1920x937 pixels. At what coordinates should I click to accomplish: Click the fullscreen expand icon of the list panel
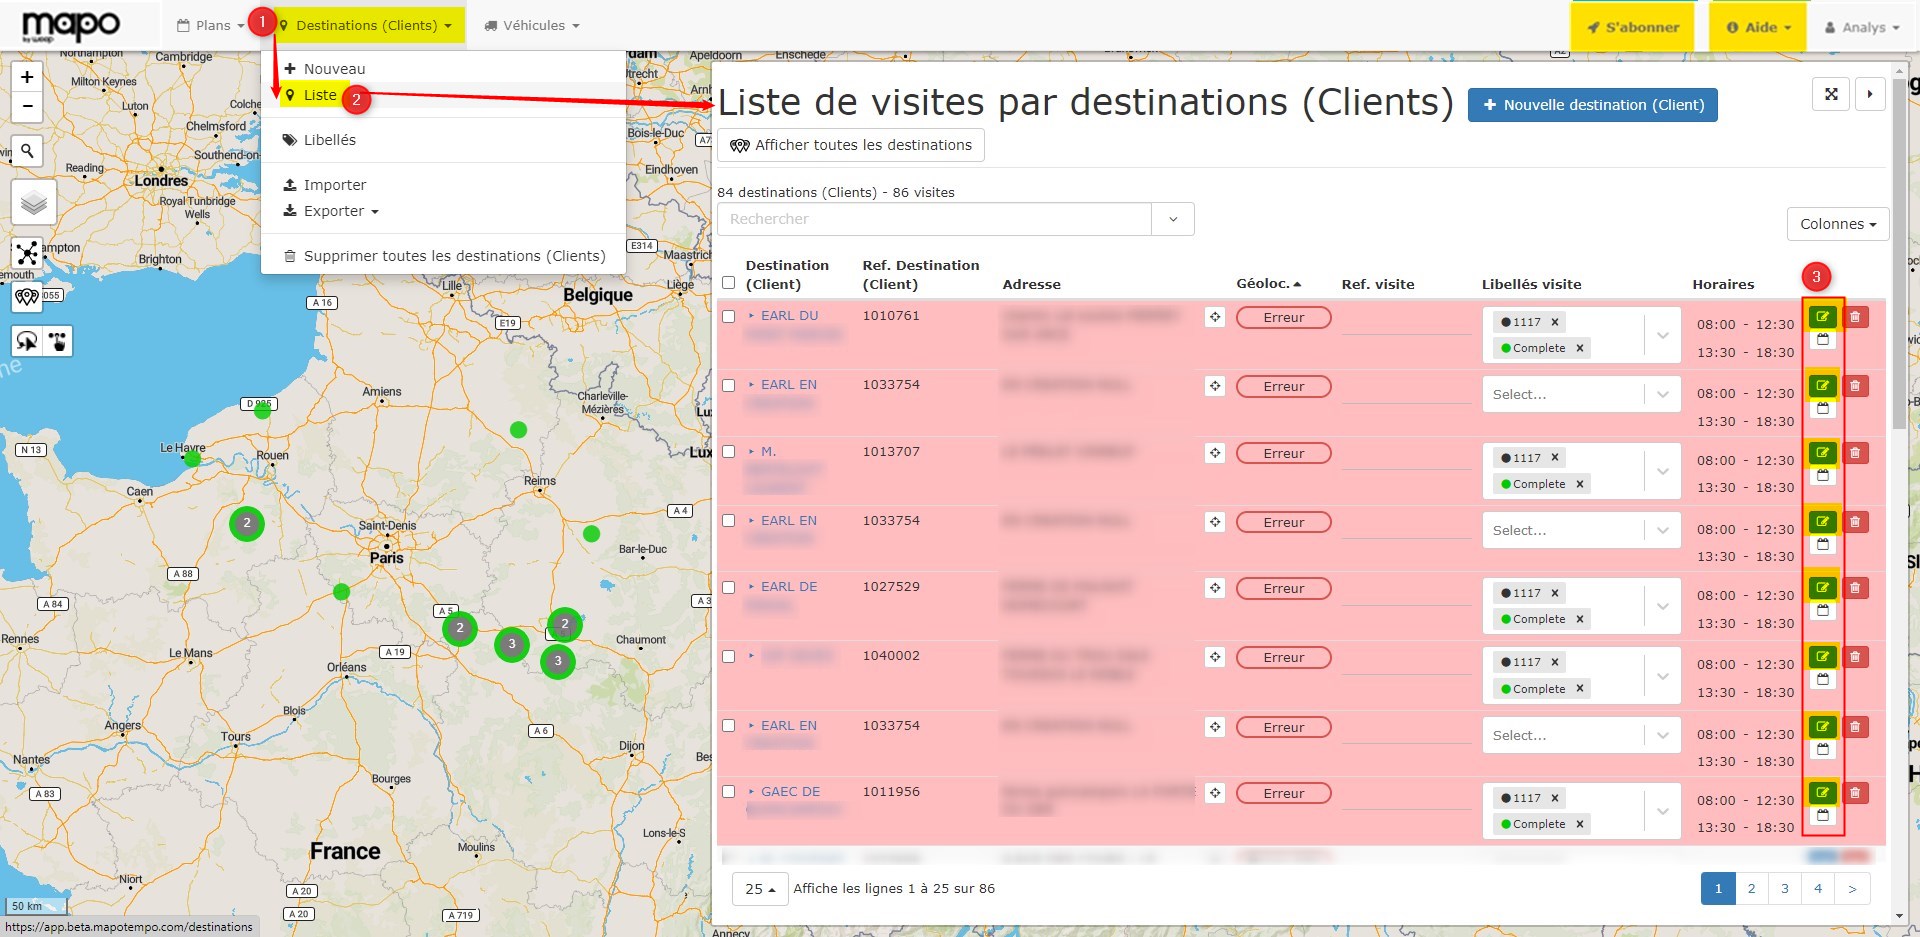point(1831,94)
